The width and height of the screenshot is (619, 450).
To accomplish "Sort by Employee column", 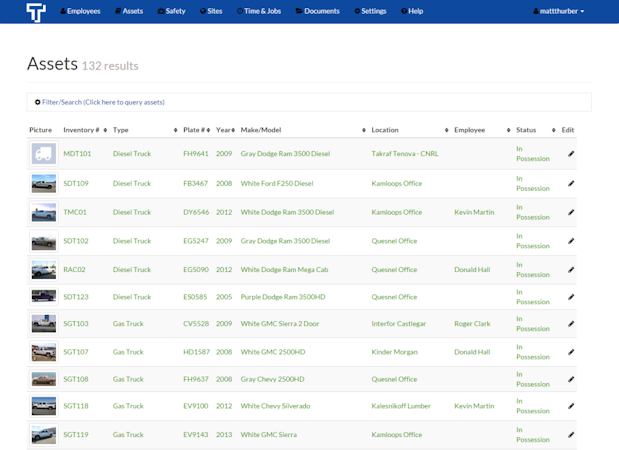I will tap(482, 130).
